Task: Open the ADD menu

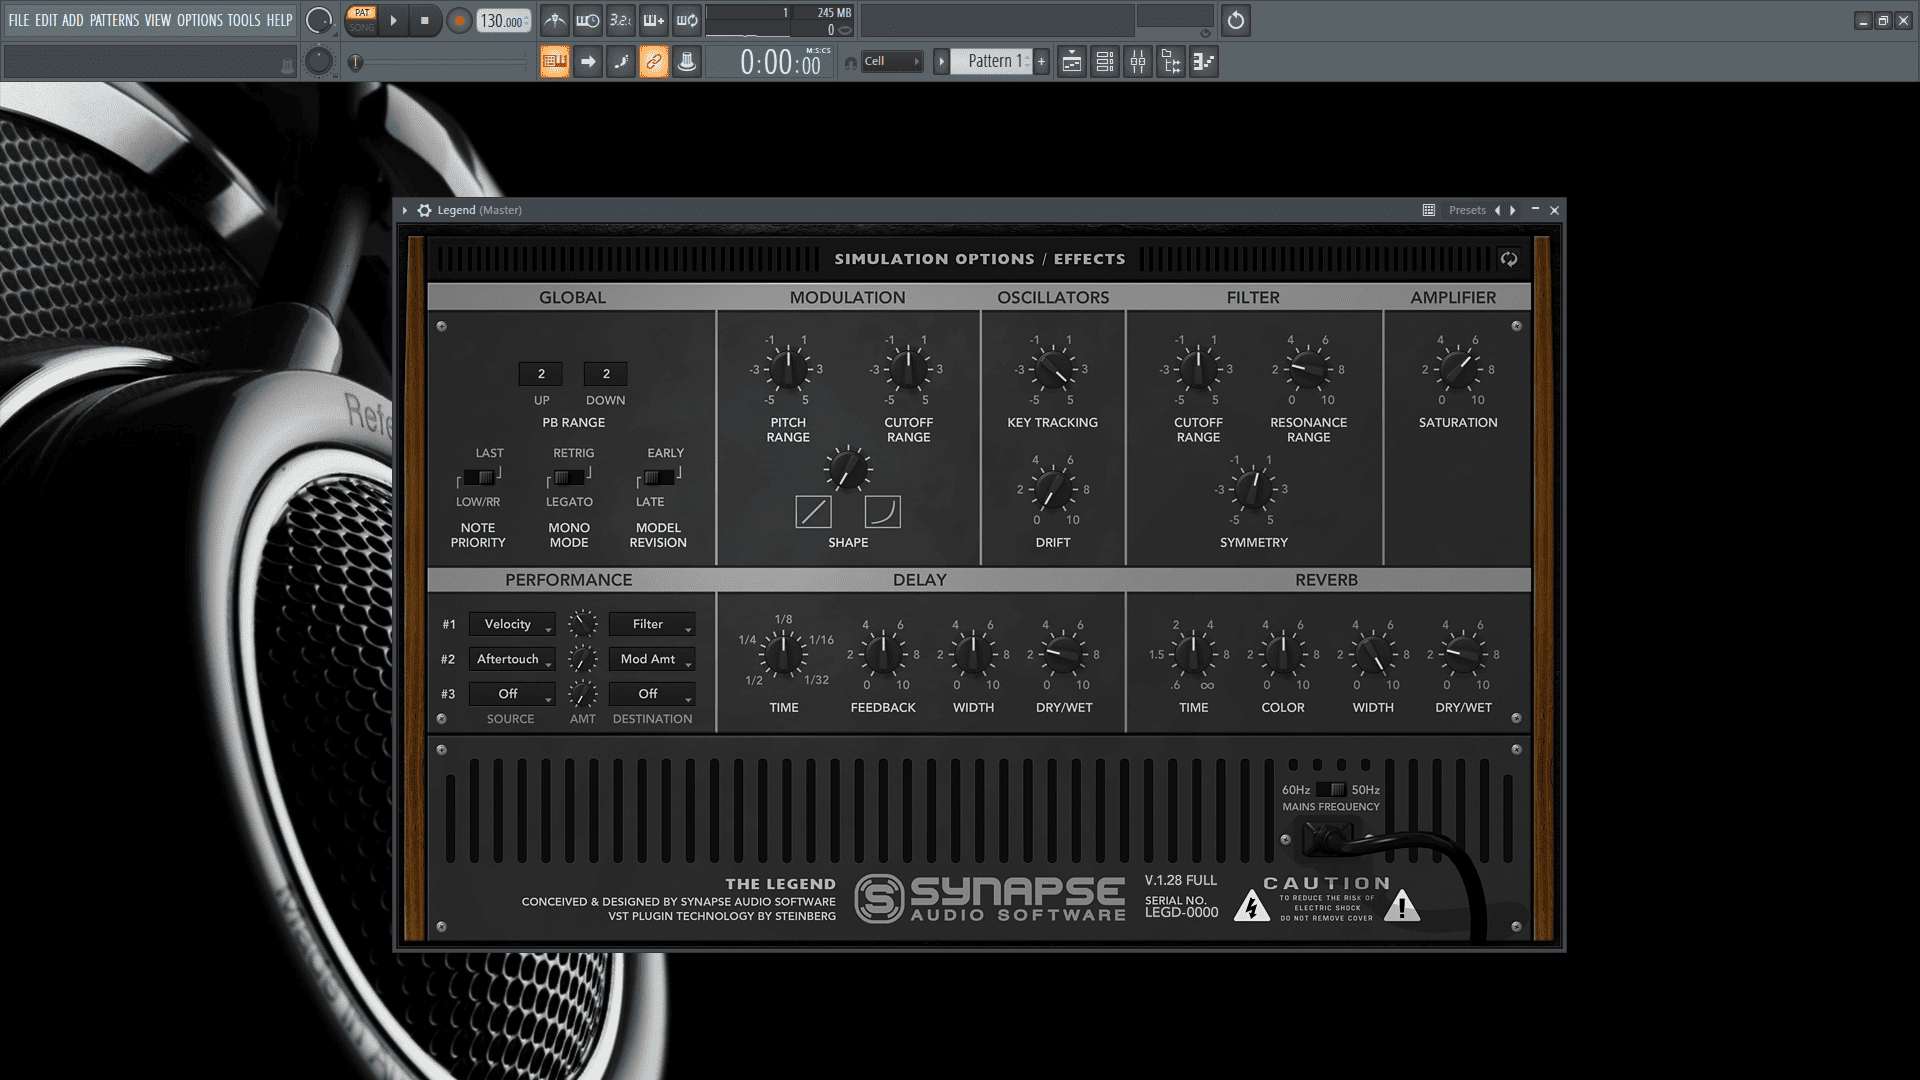Action: [73, 20]
